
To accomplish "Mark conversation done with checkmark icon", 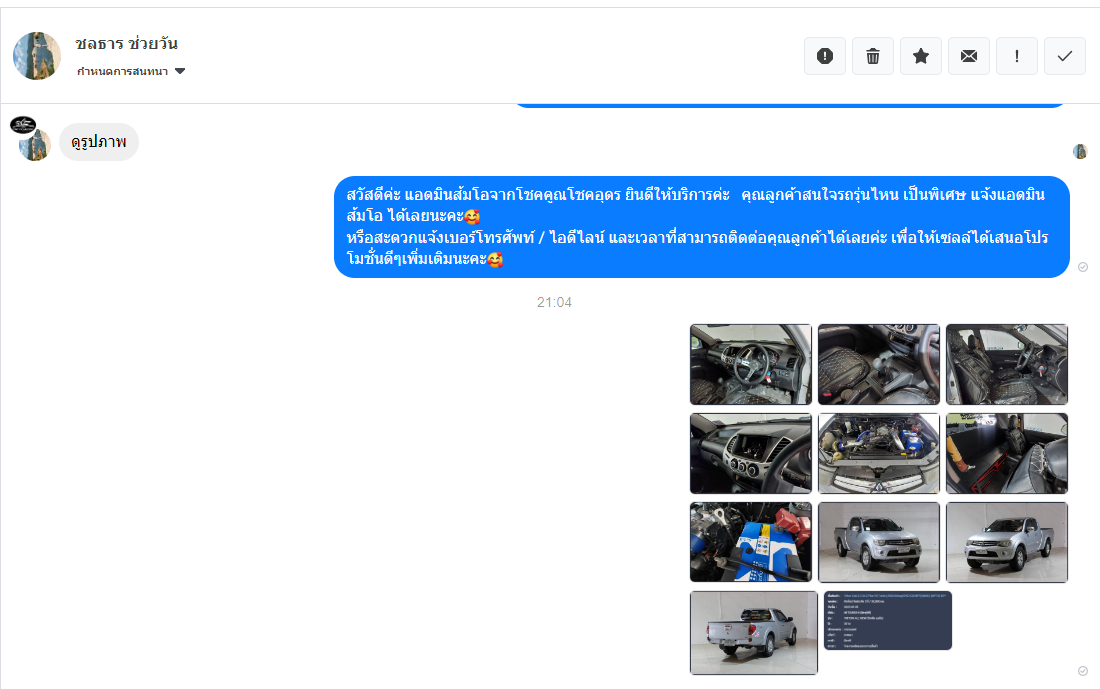I will tap(1065, 56).
